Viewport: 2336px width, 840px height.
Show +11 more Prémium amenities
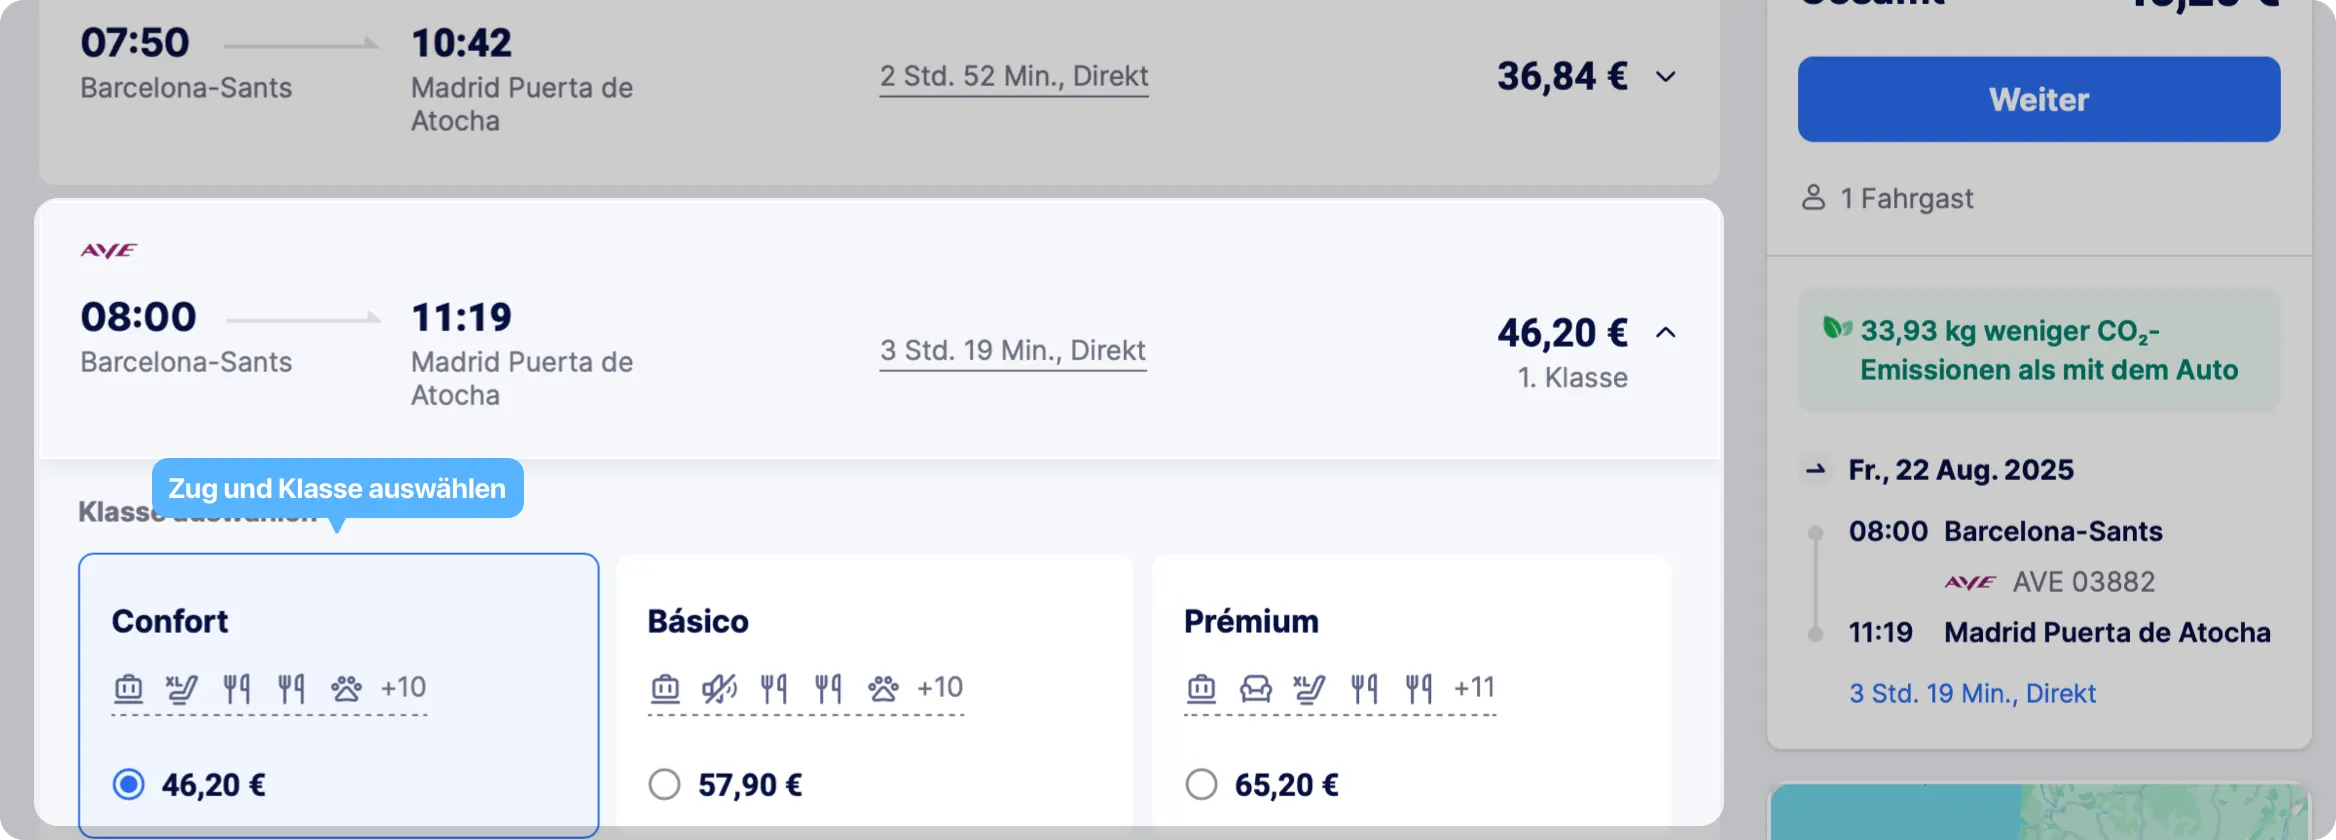tap(1474, 688)
